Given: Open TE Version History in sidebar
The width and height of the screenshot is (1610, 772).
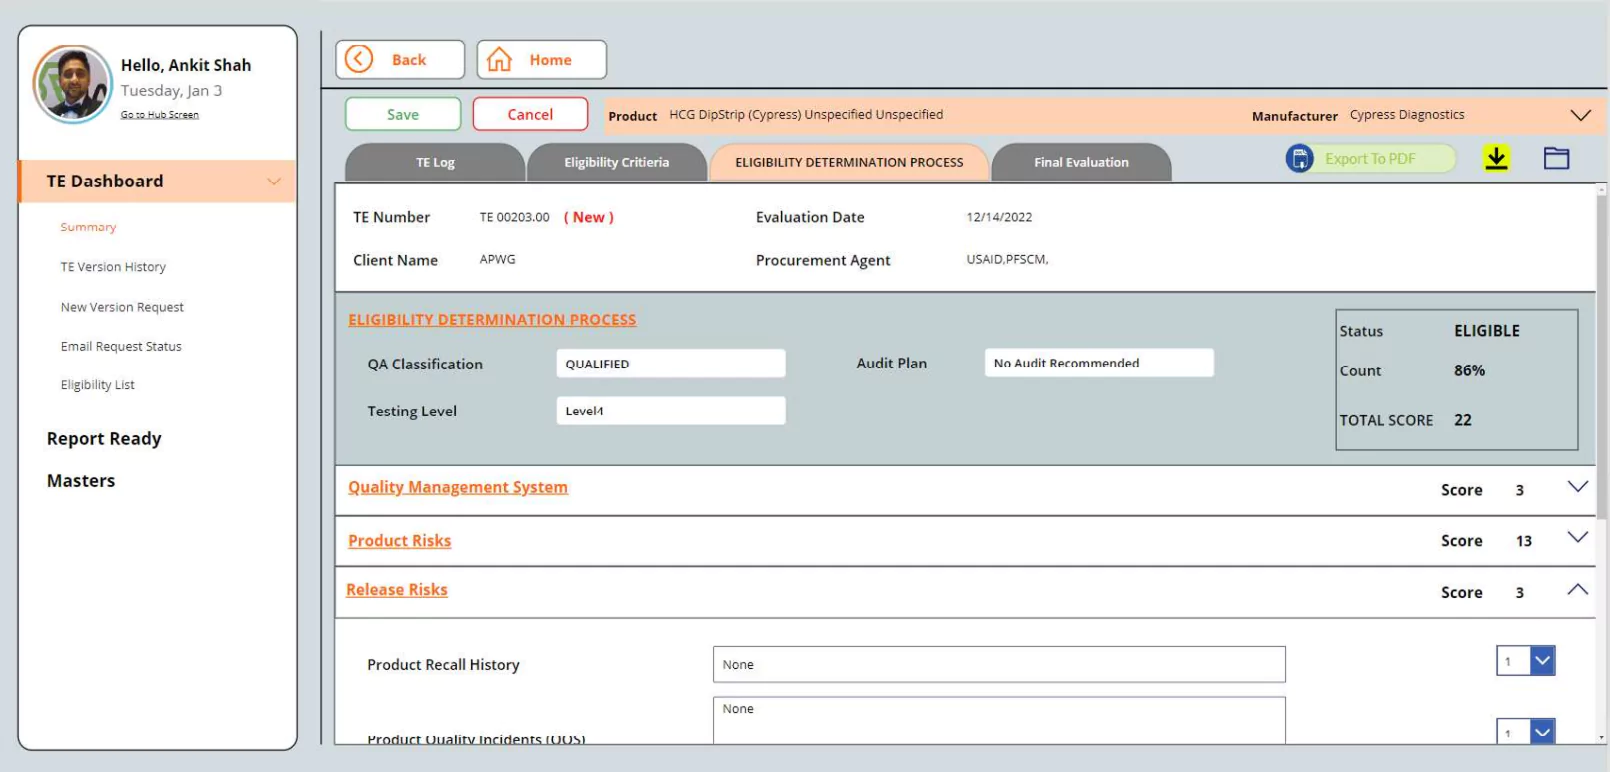Looking at the screenshot, I should point(113,267).
